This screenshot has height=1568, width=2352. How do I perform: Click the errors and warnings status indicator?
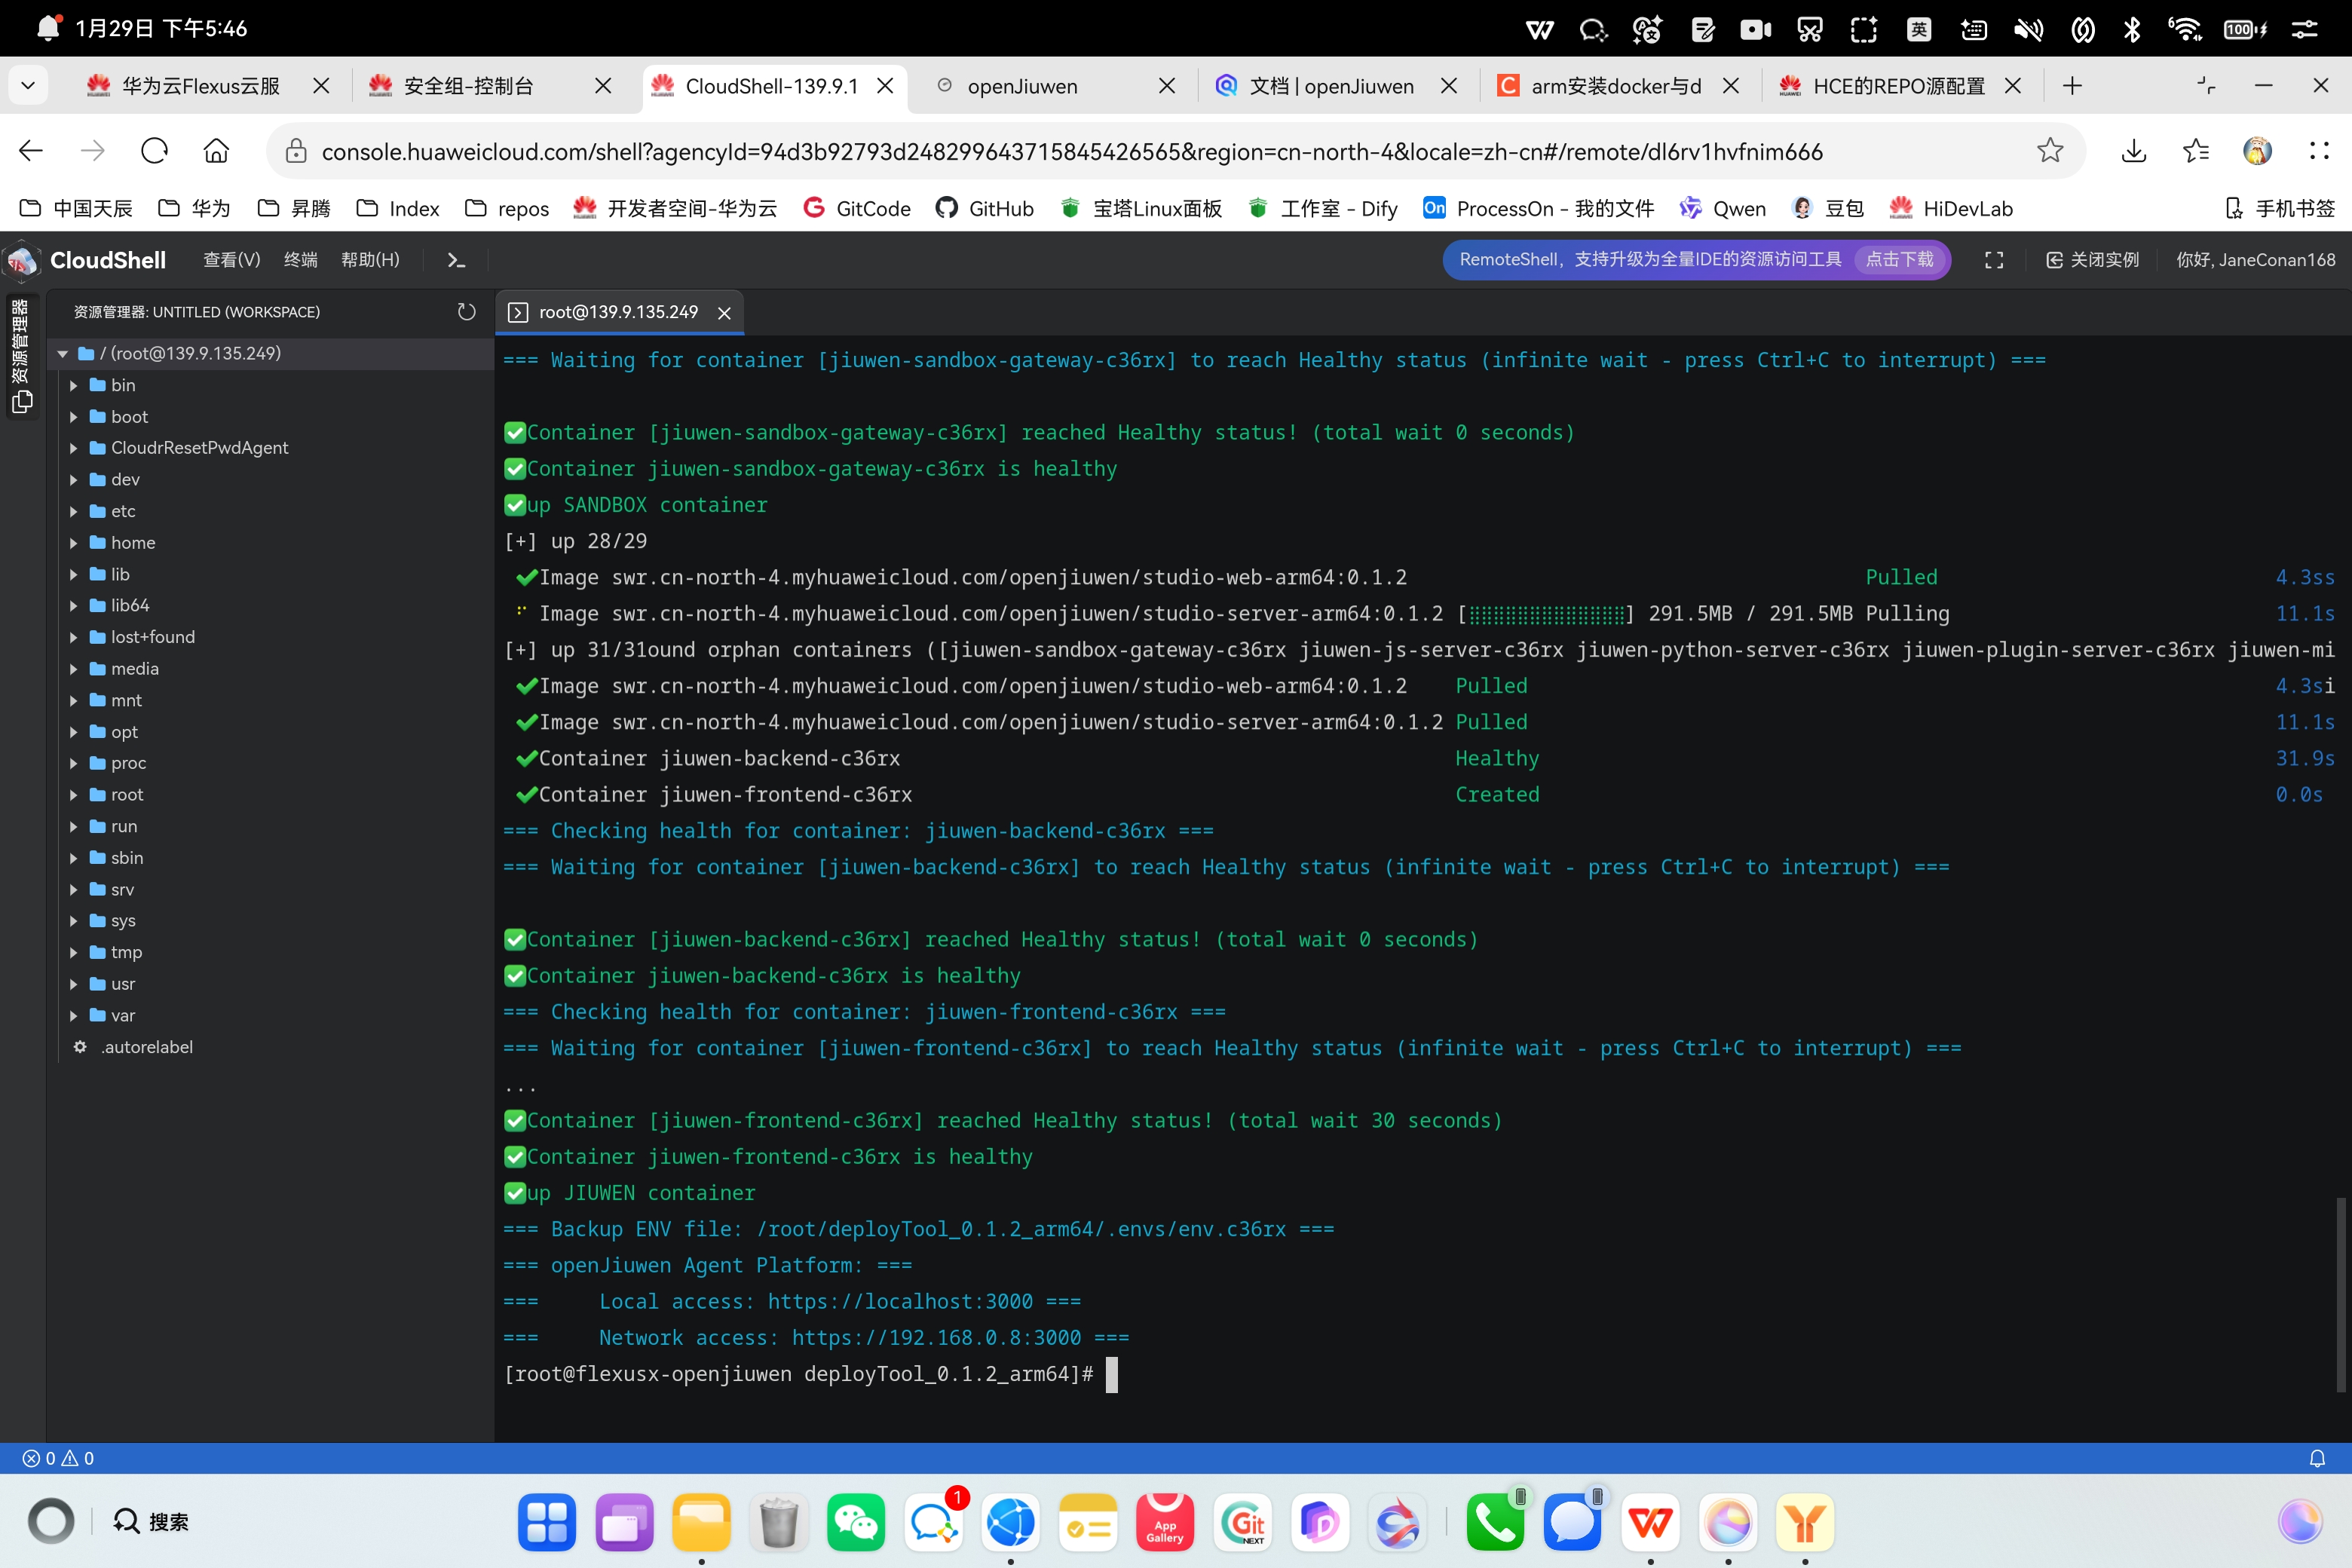pyautogui.click(x=58, y=1458)
